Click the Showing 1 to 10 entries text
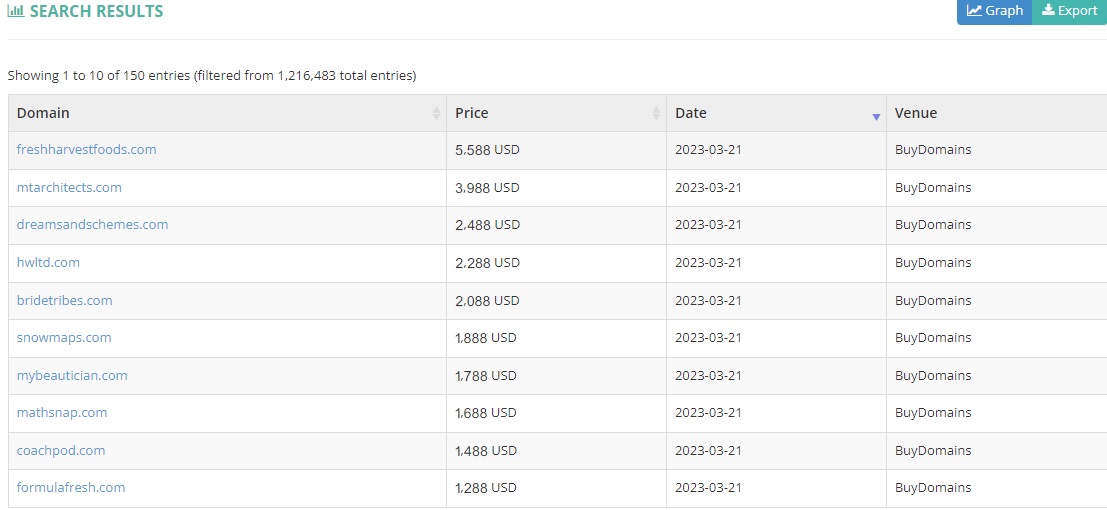 (x=212, y=75)
